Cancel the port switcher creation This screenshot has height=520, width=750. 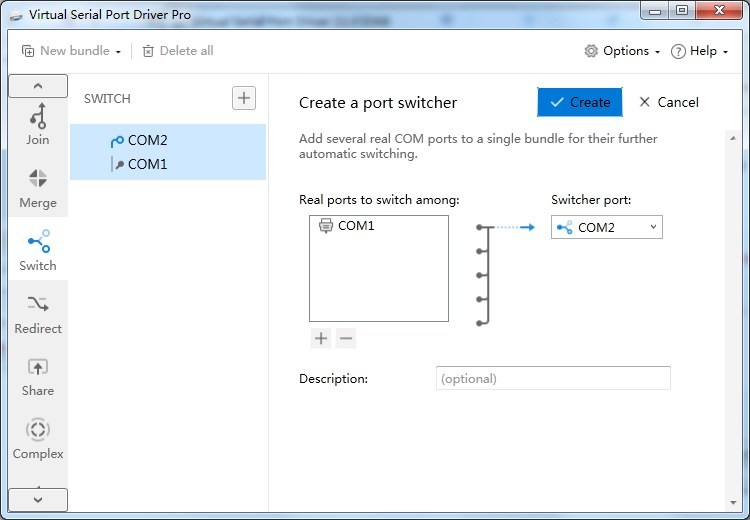coord(669,102)
